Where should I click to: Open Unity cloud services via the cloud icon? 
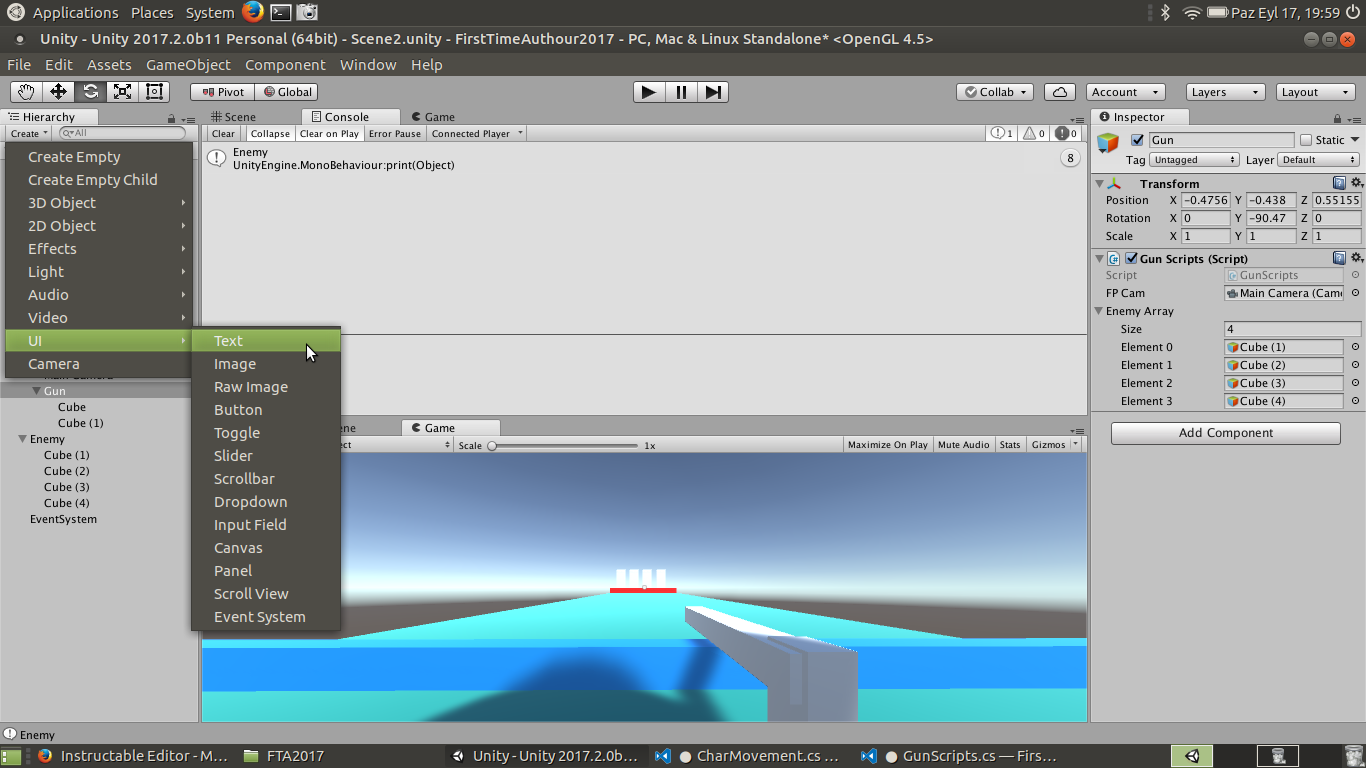tap(1060, 91)
